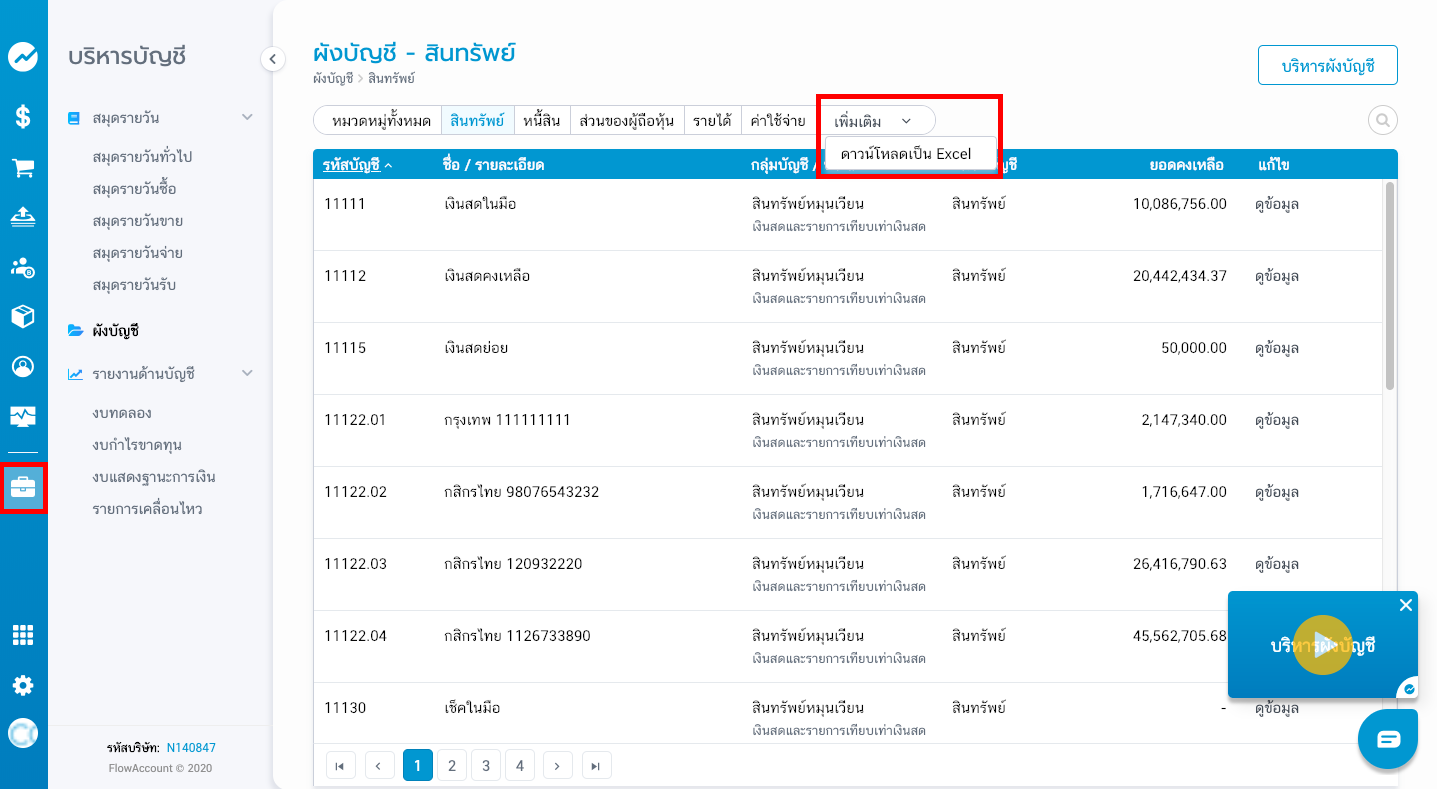Image resolution: width=1437 pixels, height=789 pixels.
Task: Click account name กรุงเทพ 111111111
Action: point(507,420)
